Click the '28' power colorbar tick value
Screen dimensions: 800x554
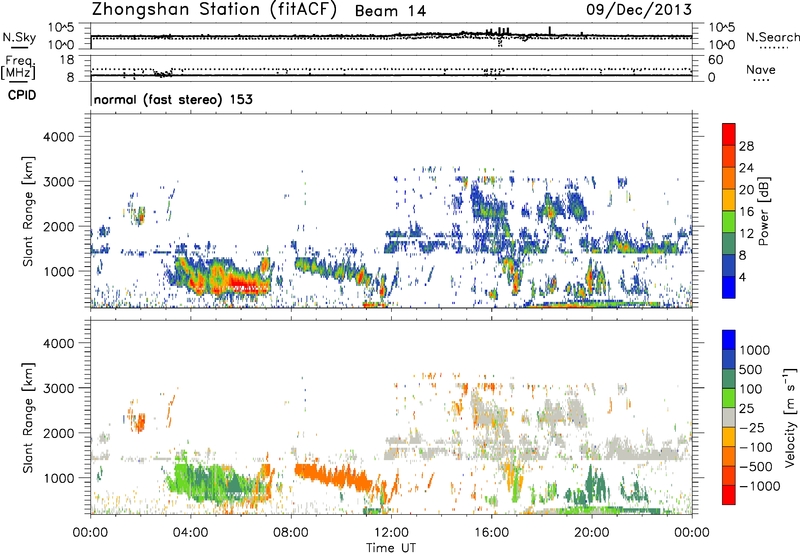(x=746, y=146)
